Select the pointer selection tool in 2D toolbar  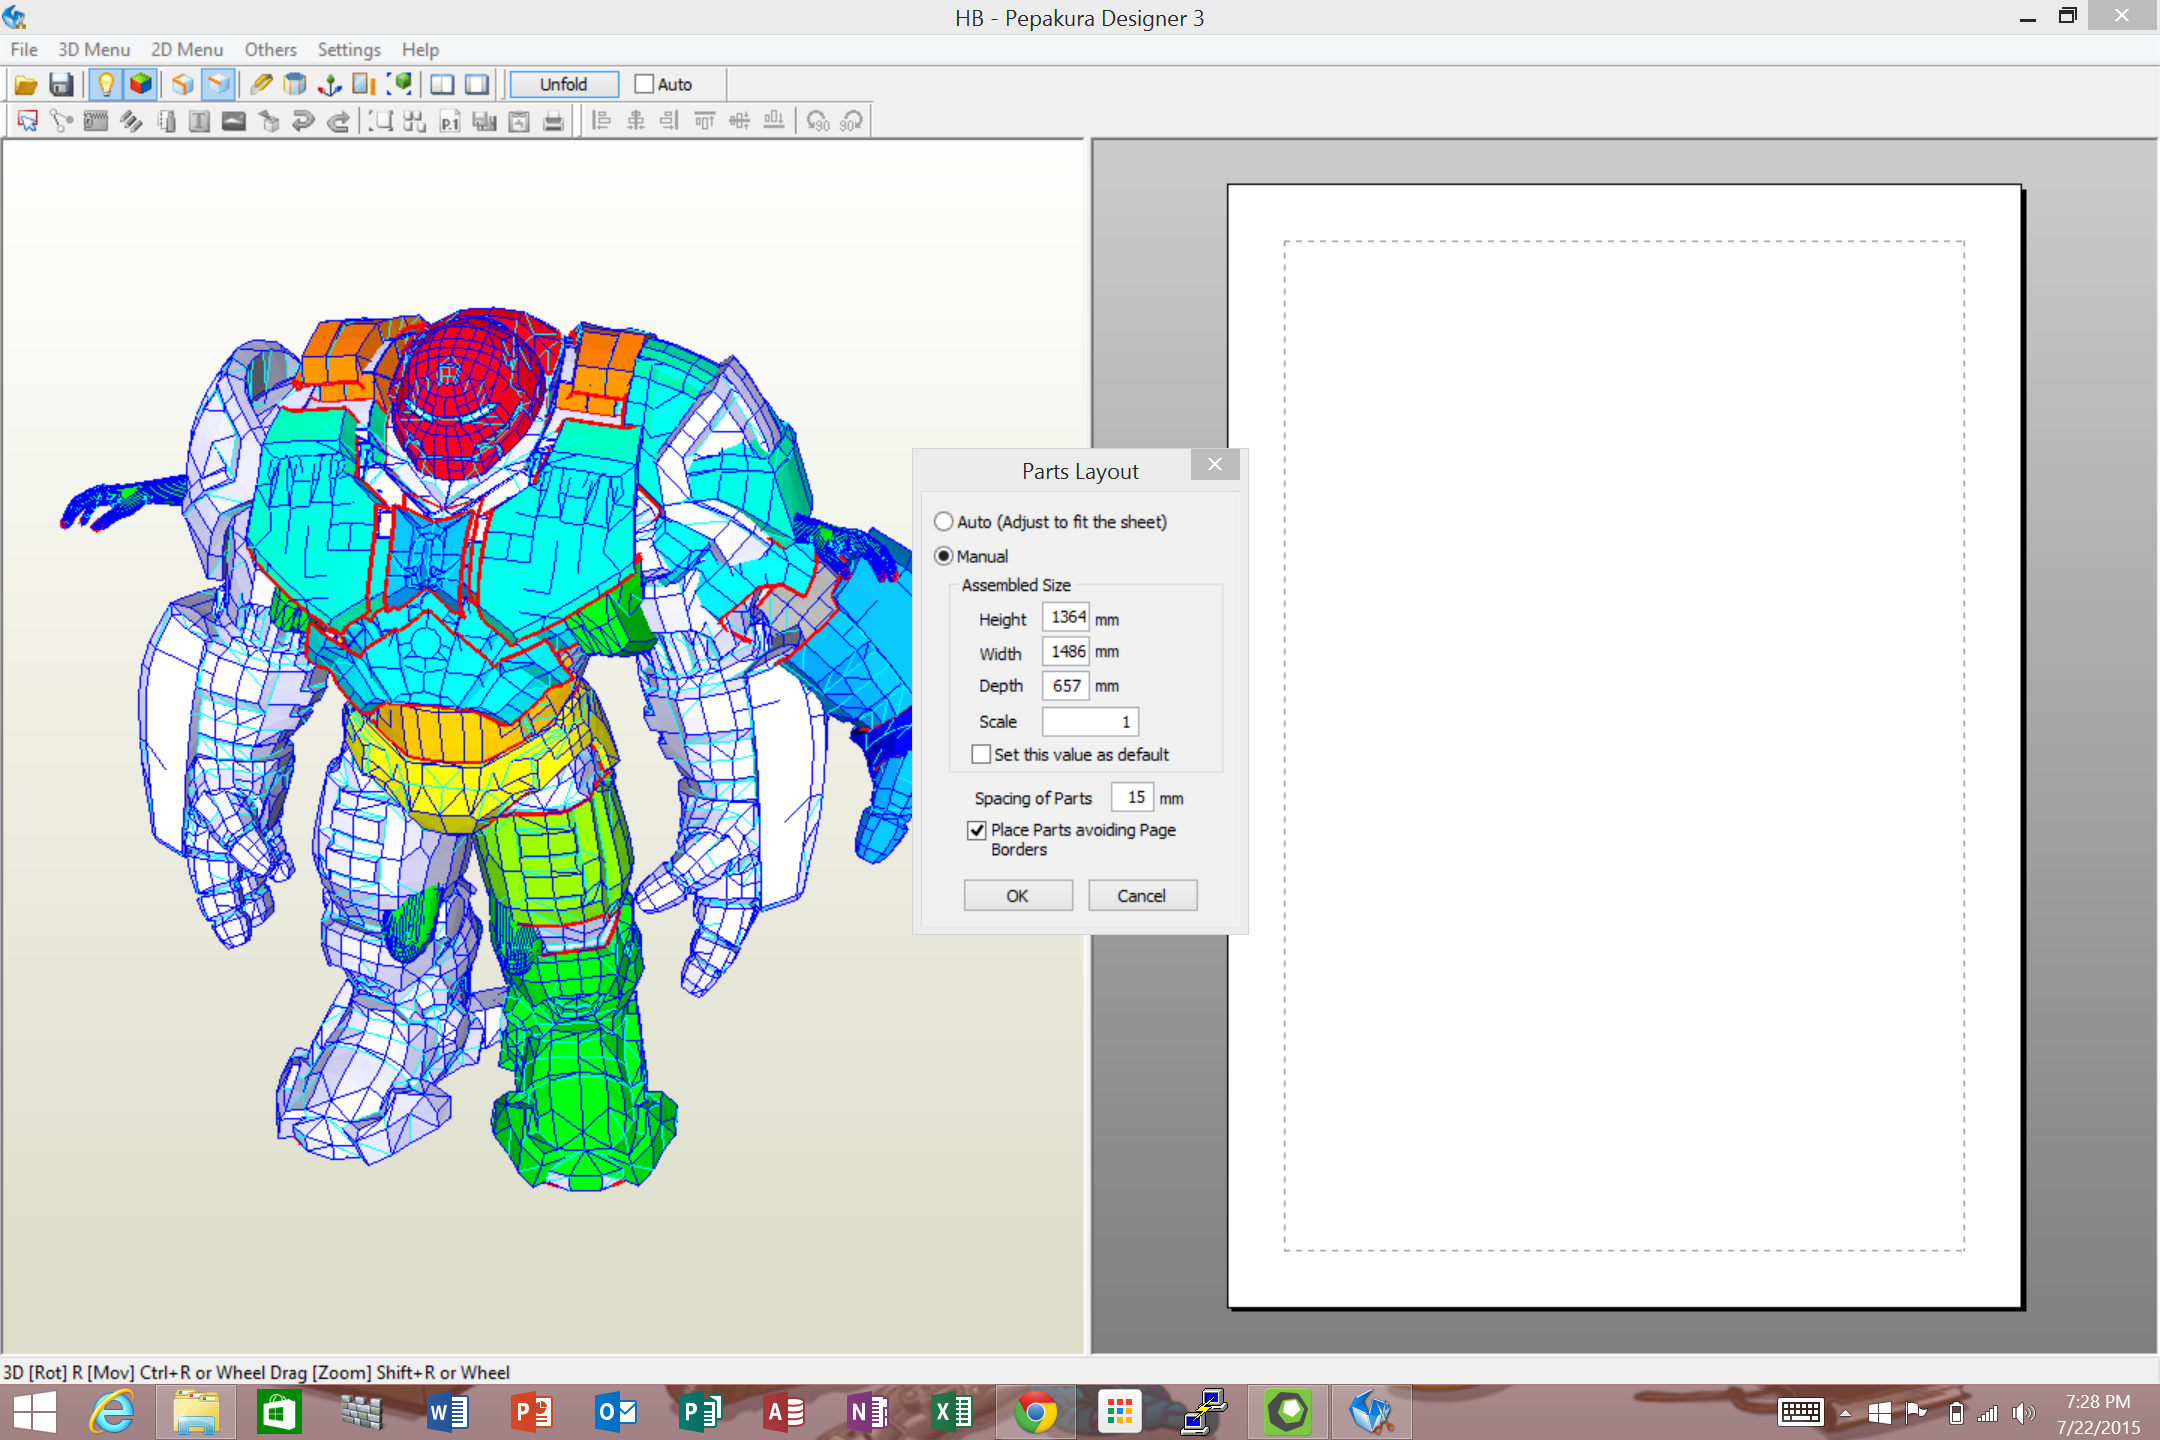pyautogui.click(x=27, y=121)
